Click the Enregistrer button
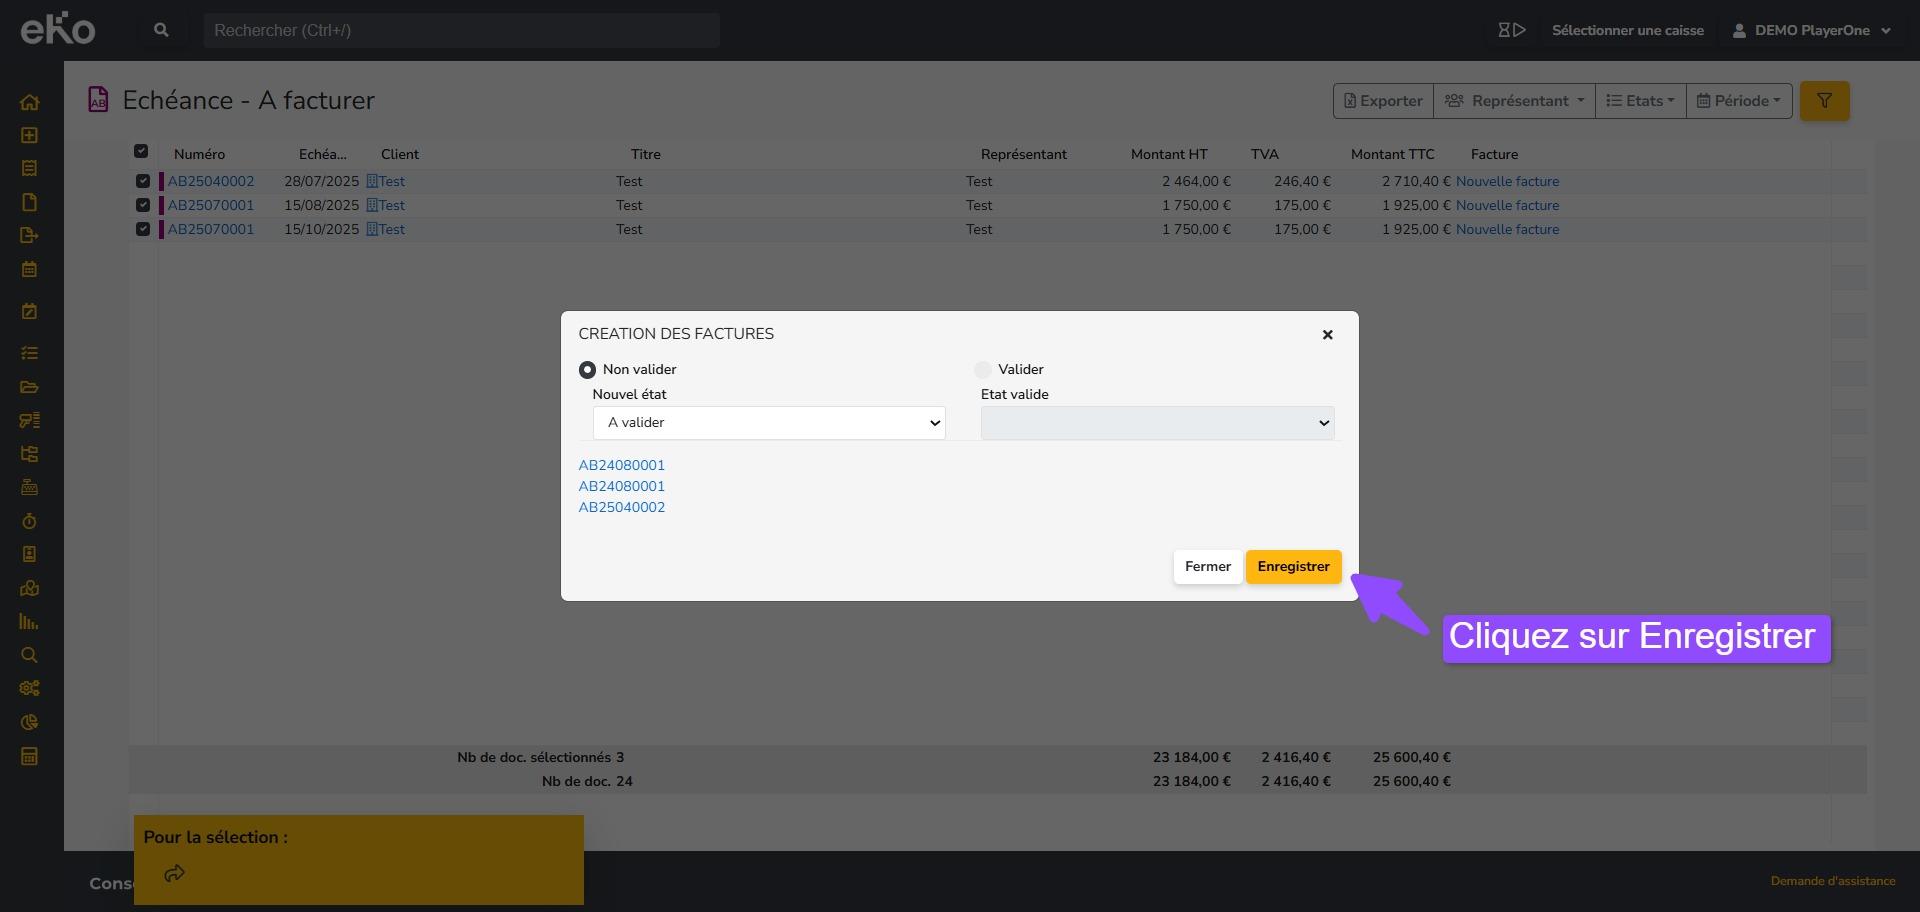 coord(1293,567)
